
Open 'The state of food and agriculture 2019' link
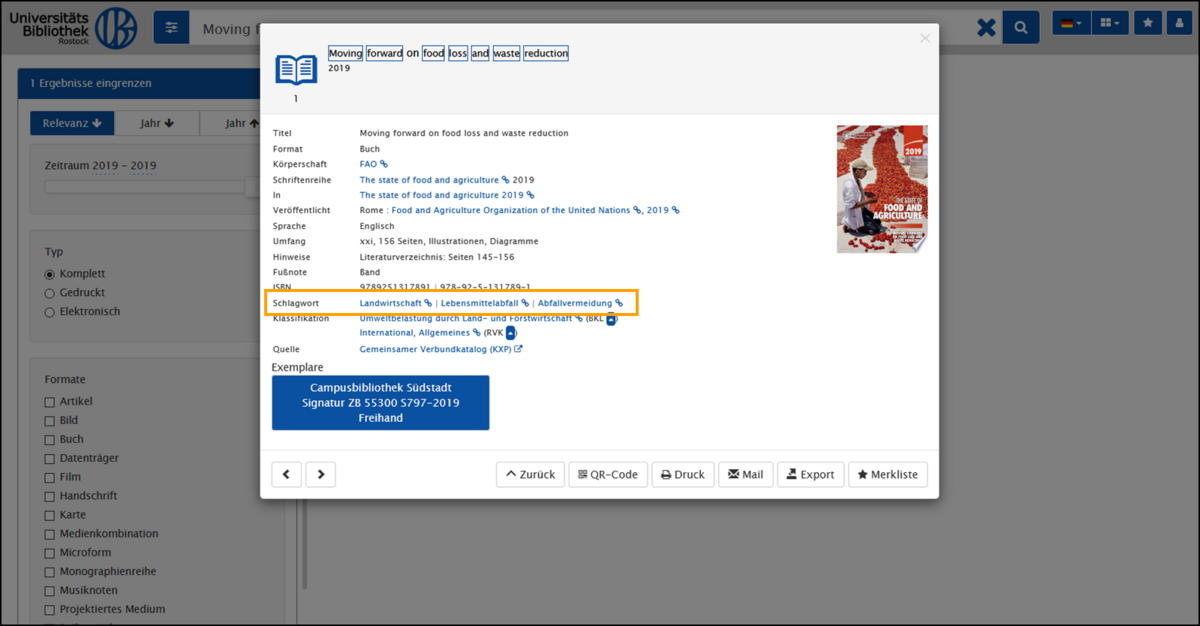point(442,195)
